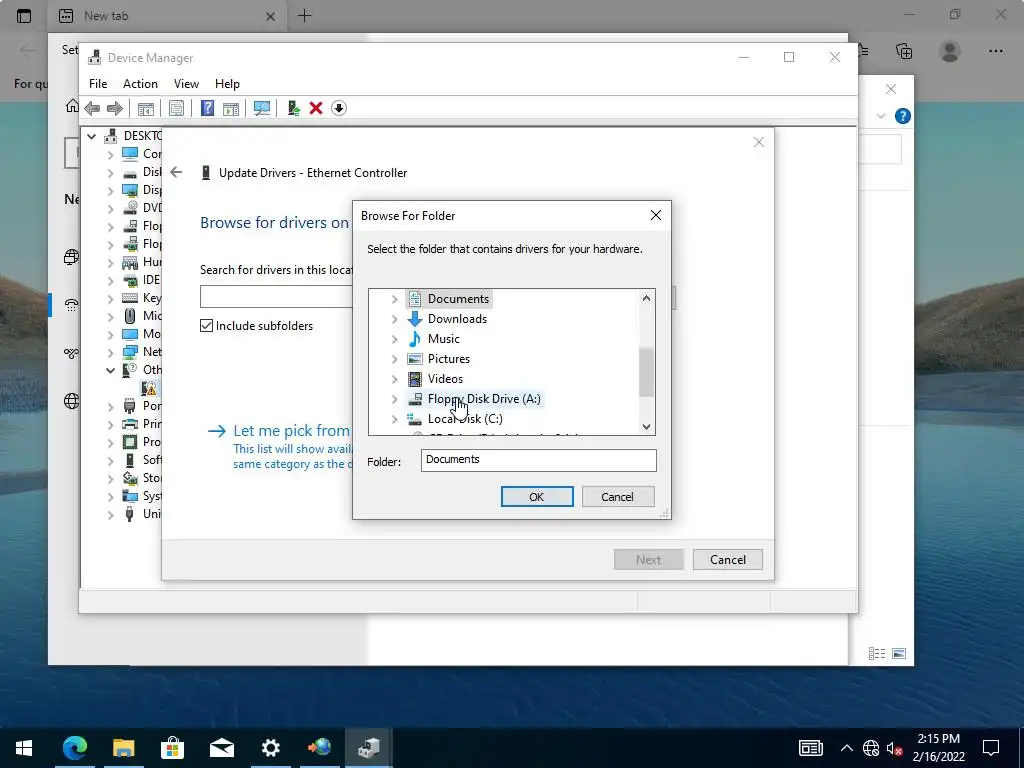This screenshot has height=768, width=1024.
Task: Collapse the DESKTOP root node in Device Manager
Action: tap(91, 136)
